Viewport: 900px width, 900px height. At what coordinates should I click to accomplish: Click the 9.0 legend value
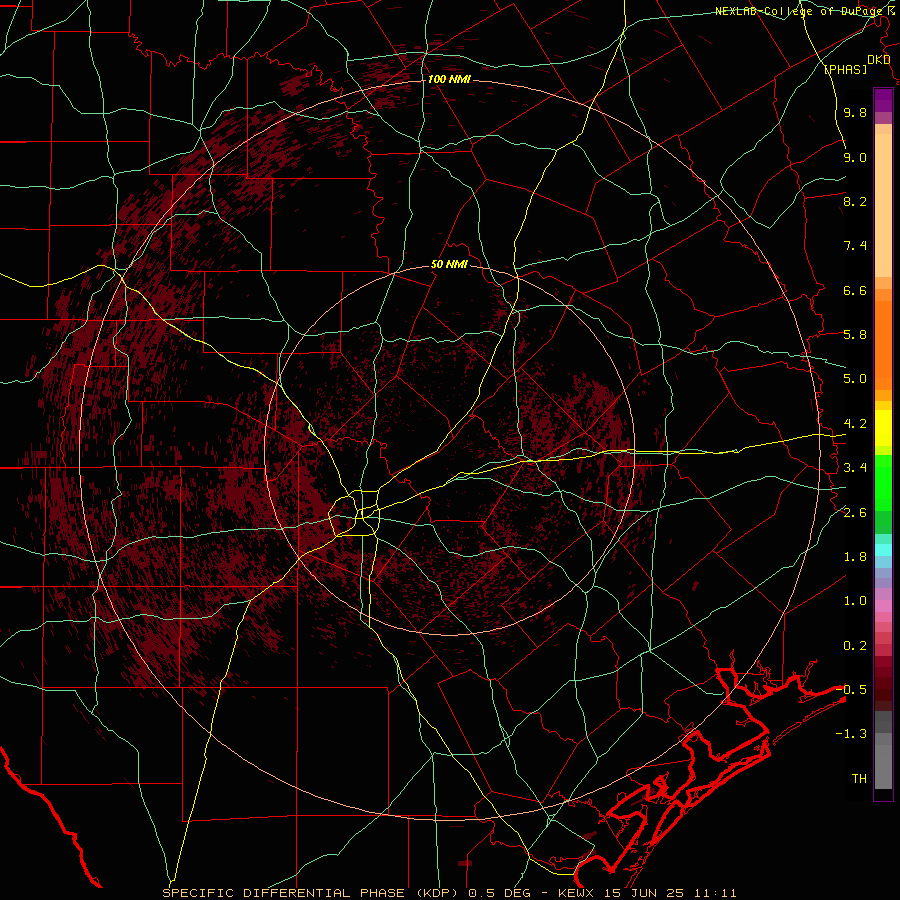[x=855, y=157]
